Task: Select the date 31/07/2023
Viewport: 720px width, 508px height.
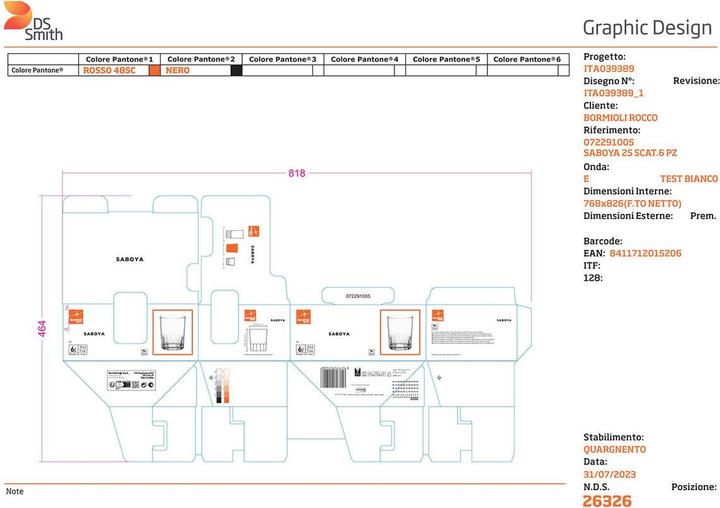Action: [x=609, y=474]
